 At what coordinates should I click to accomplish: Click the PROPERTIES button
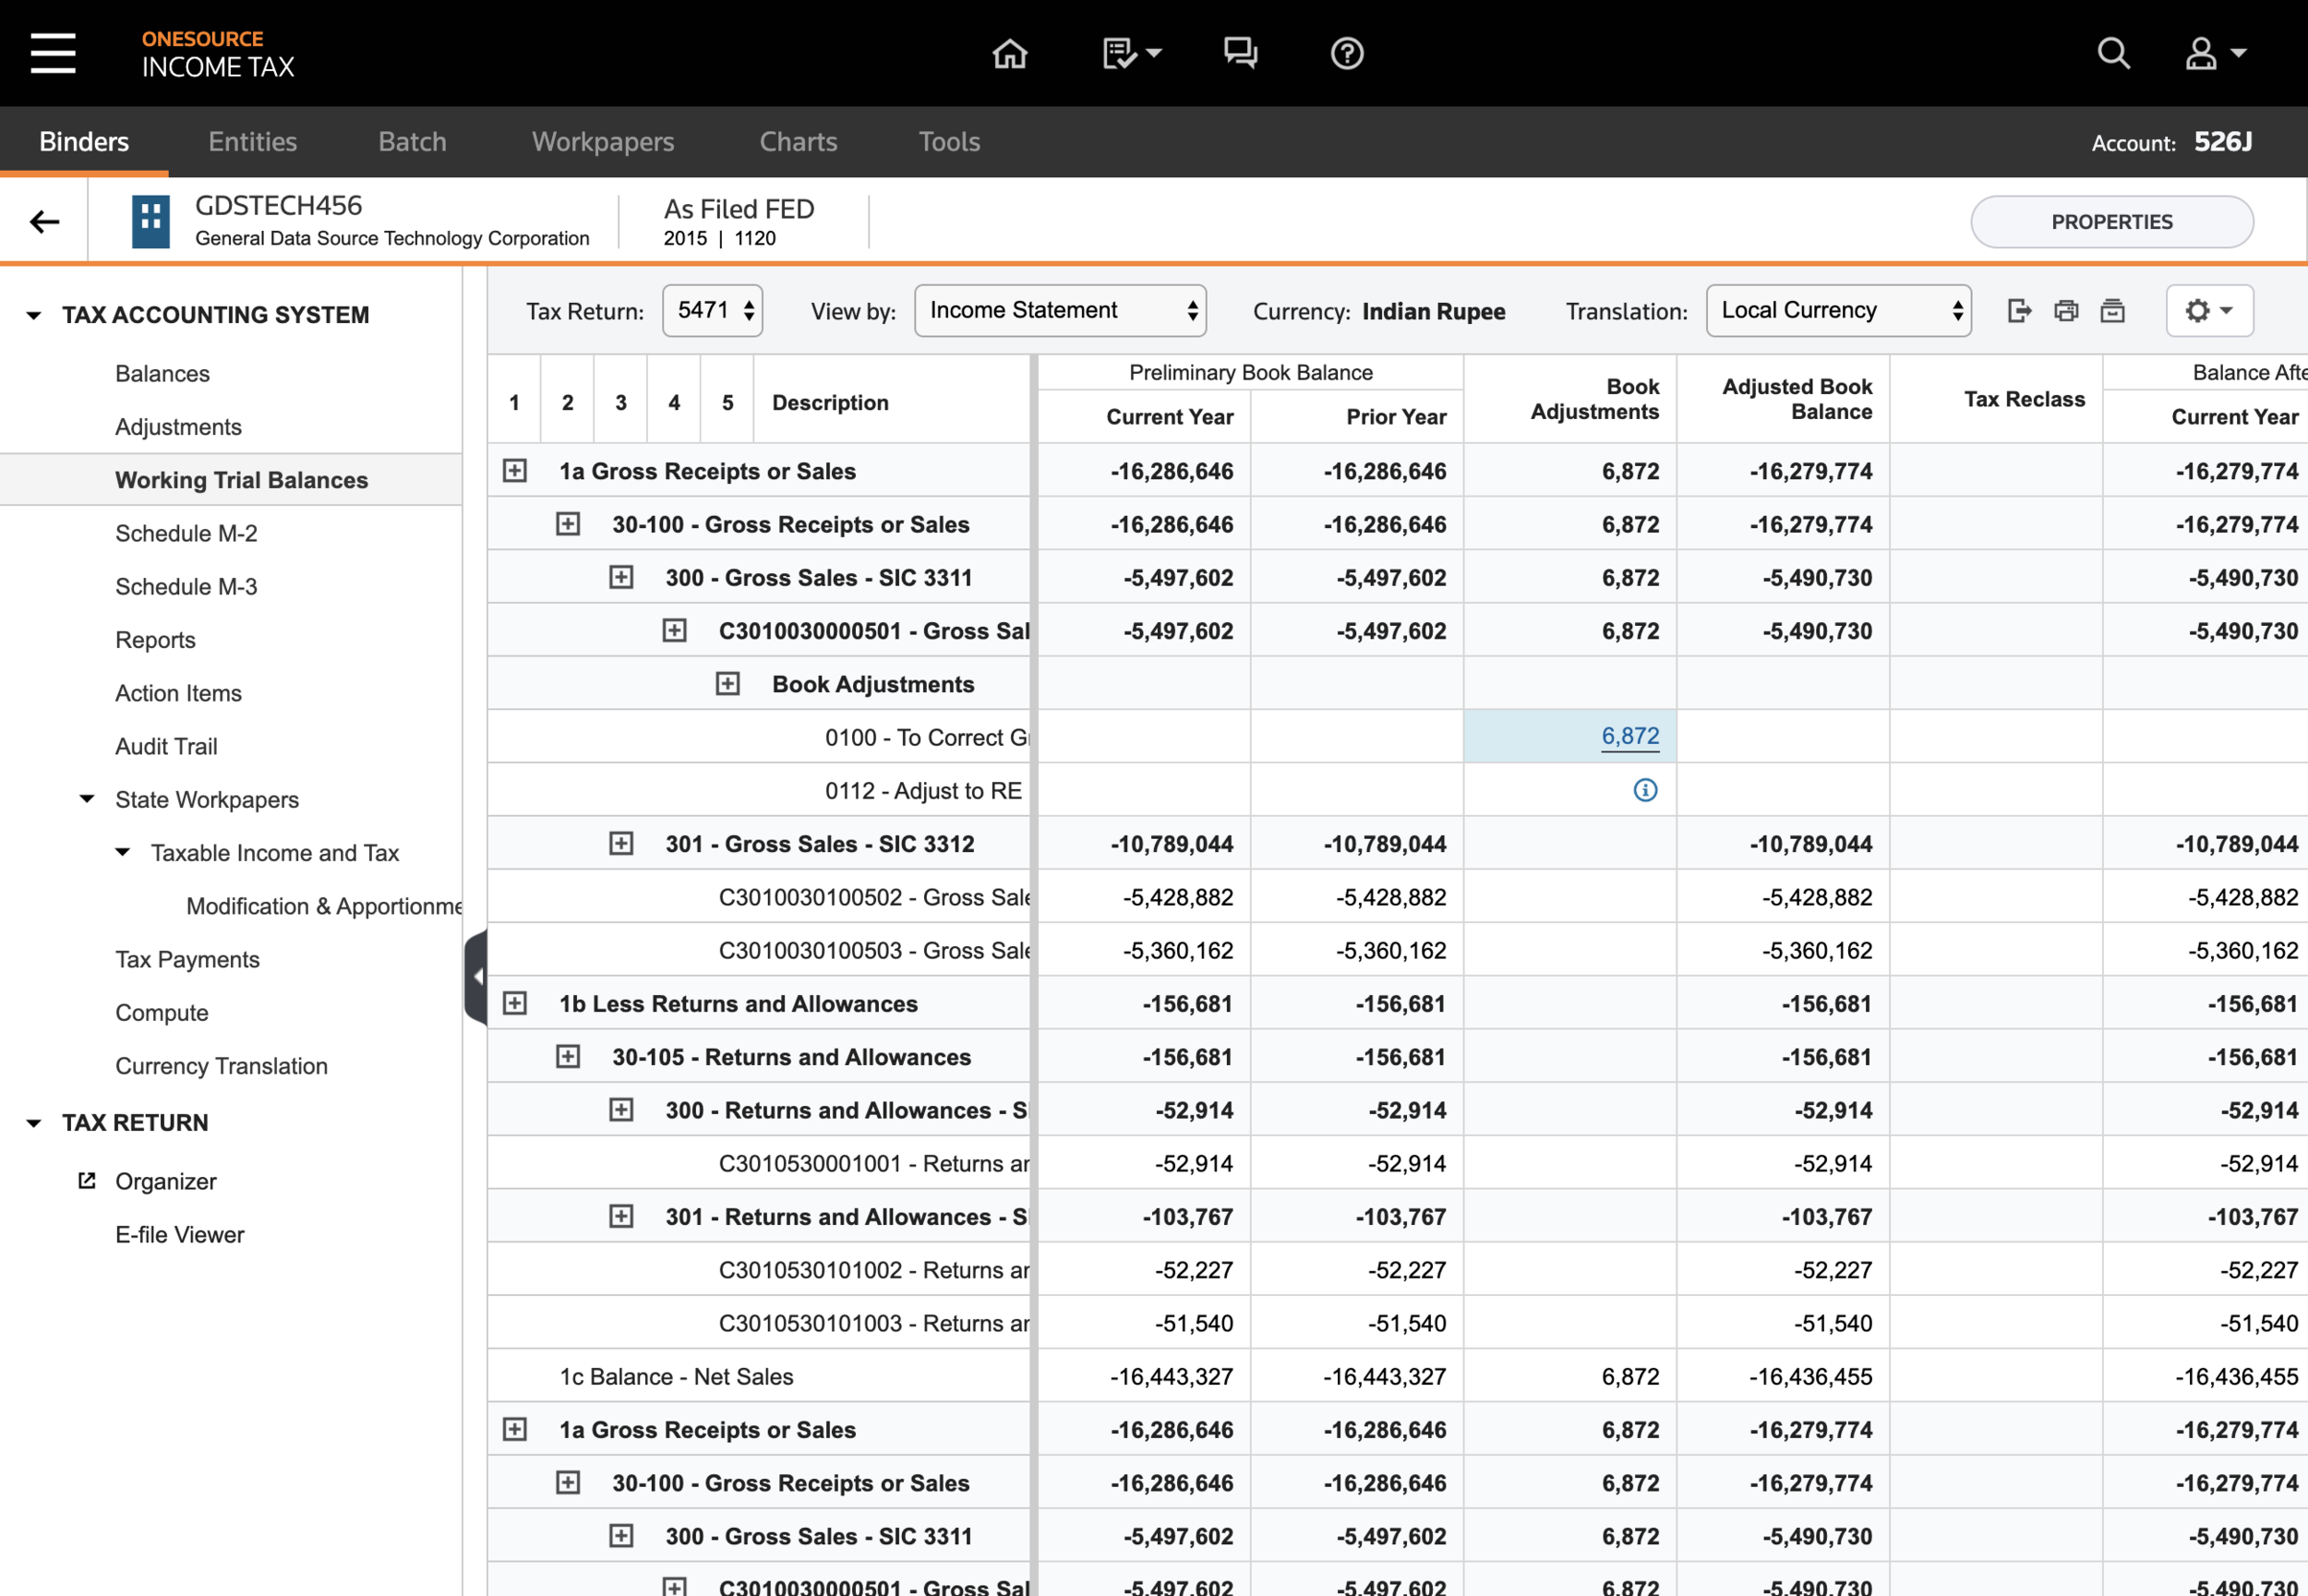click(2112, 222)
